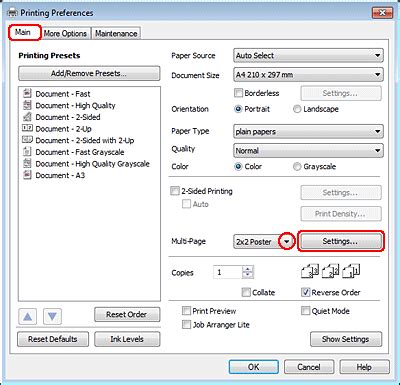Select Color printing radio button
Image resolution: width=400 pixels, height=385 pixels.
click(x=238, y=166)
